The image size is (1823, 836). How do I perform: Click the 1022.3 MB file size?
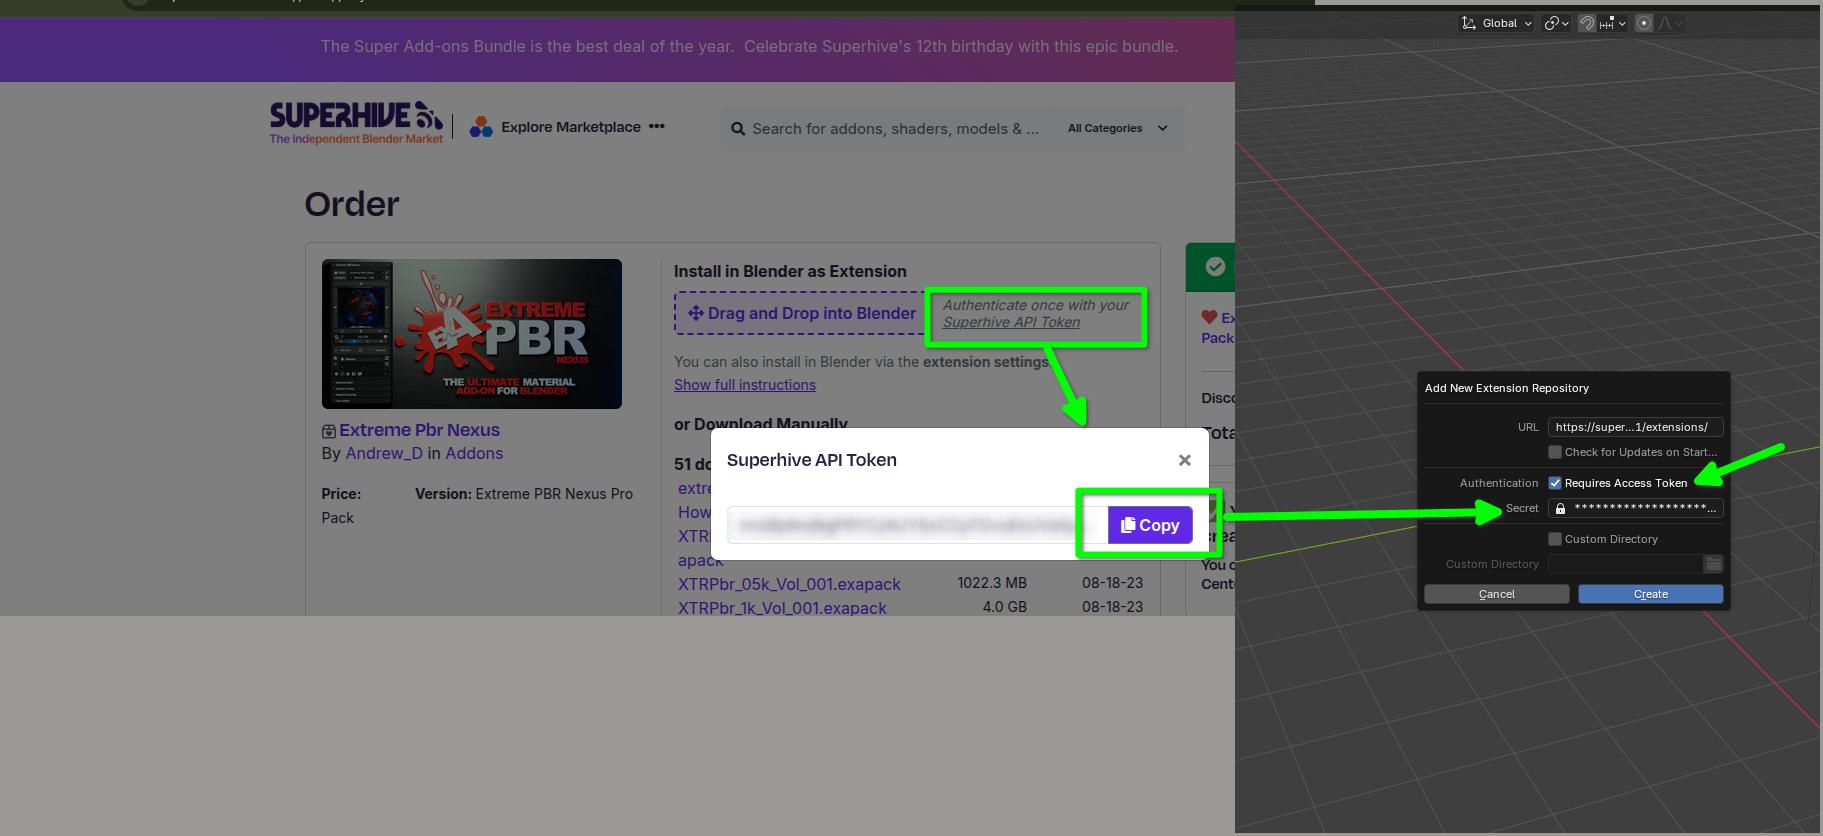click(x=992, y=583)
